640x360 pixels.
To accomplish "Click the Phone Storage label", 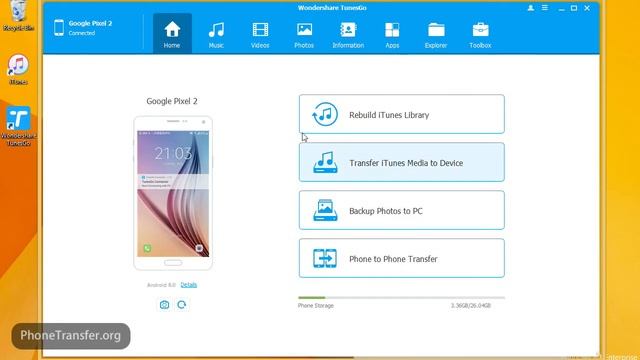I will coord(316,305).
